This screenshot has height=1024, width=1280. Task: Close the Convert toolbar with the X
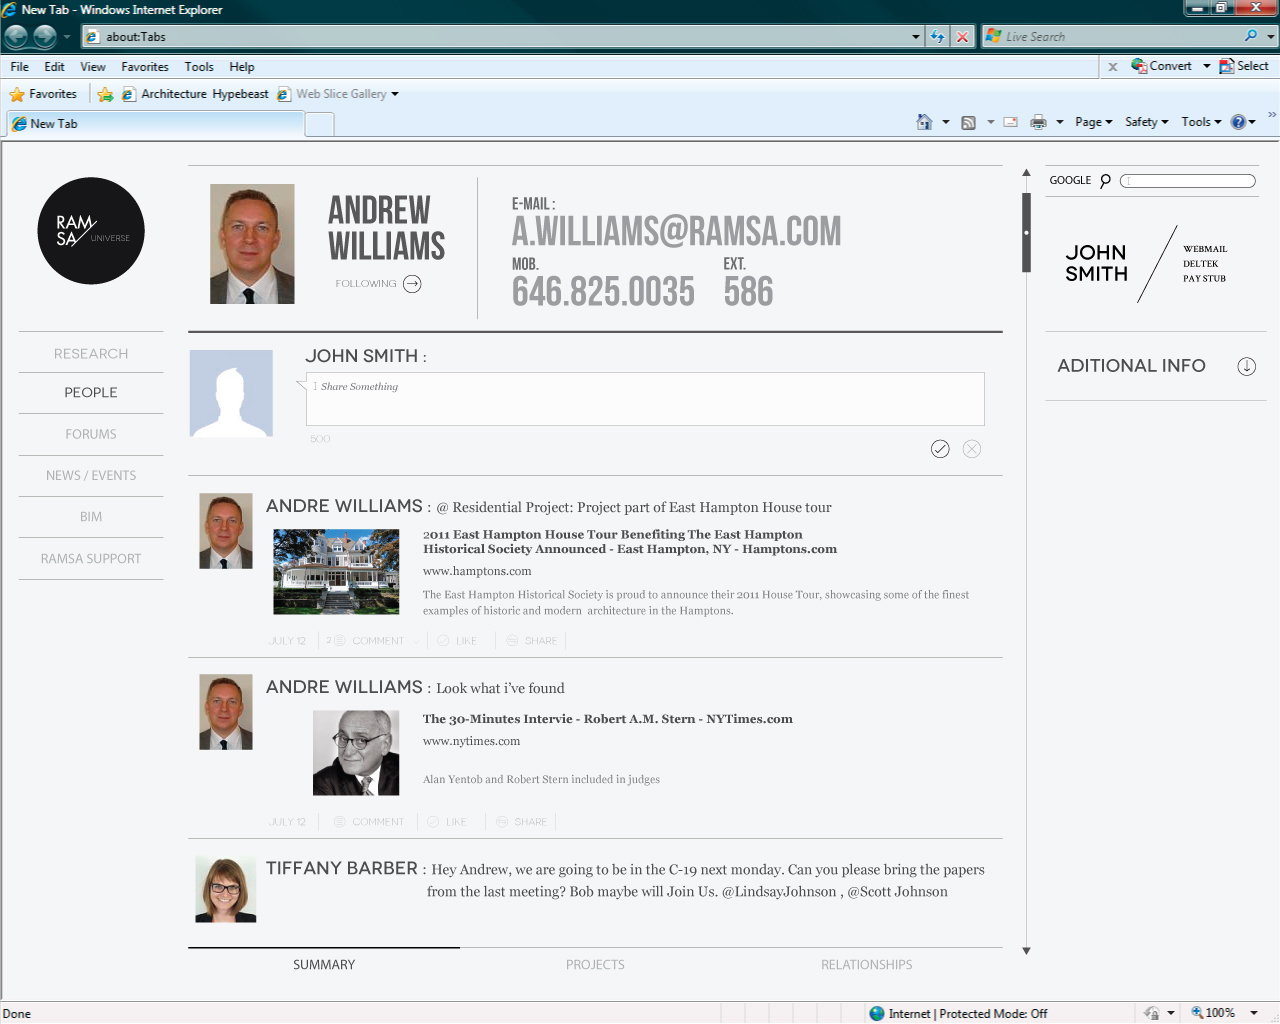(x=1113, y=67)
